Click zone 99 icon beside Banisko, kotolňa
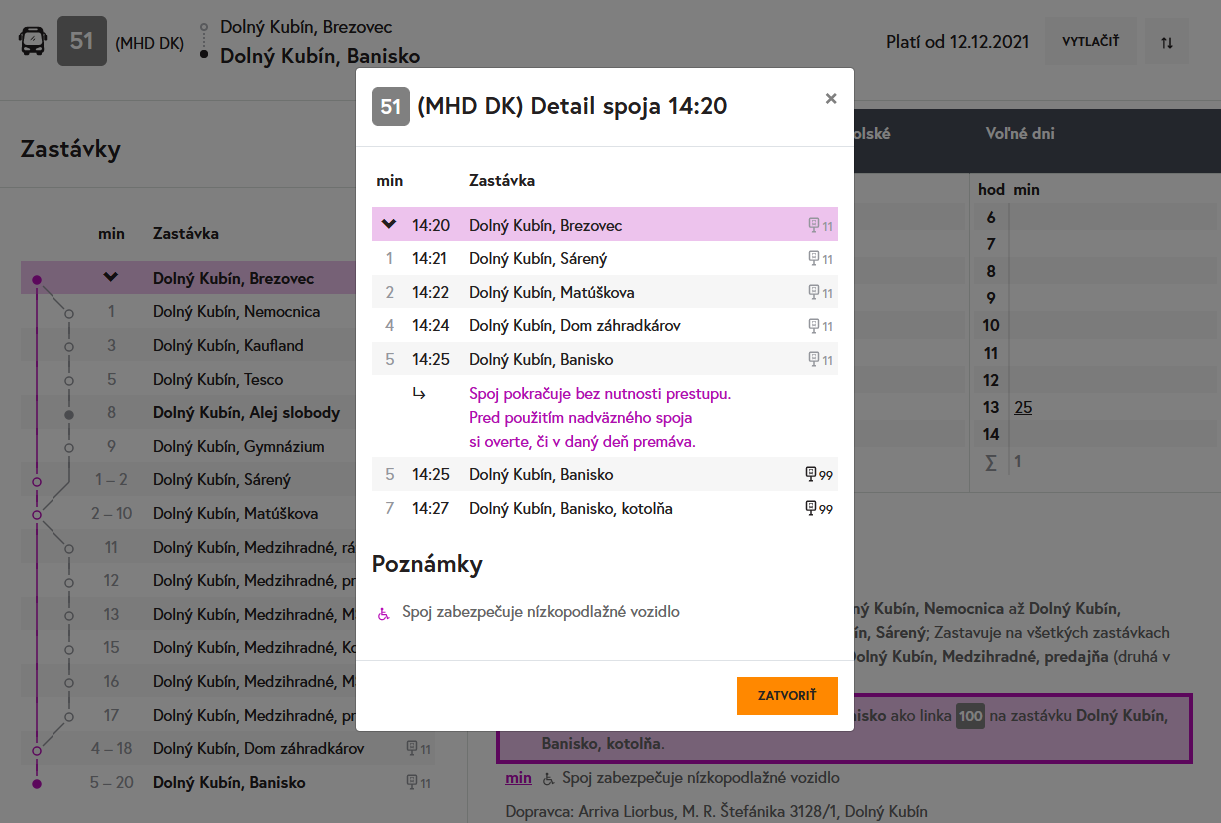Viewport: 1221px width, 823px height. [819, 509]
